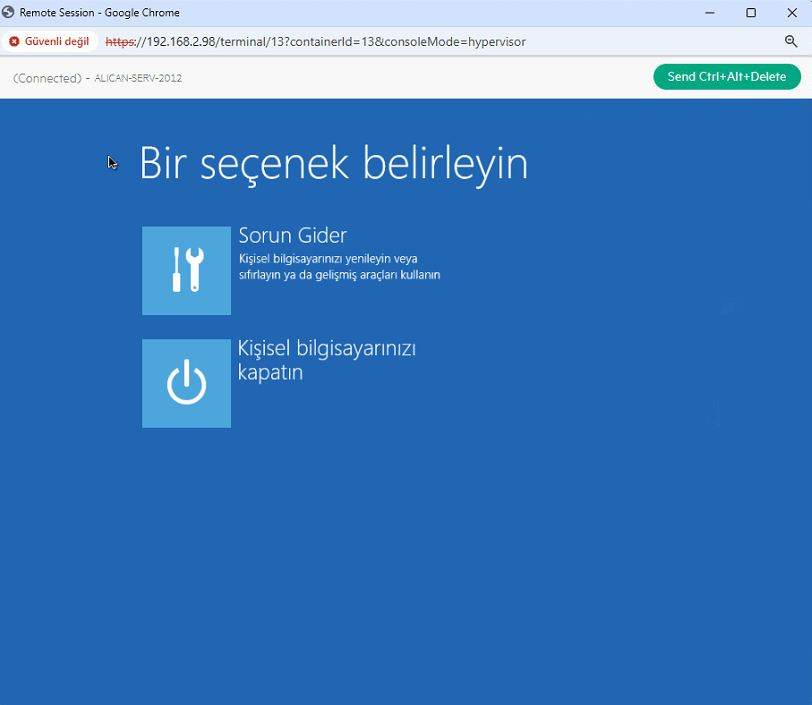
Task: Minimize the Remote Session window
Action: point(709,12)
